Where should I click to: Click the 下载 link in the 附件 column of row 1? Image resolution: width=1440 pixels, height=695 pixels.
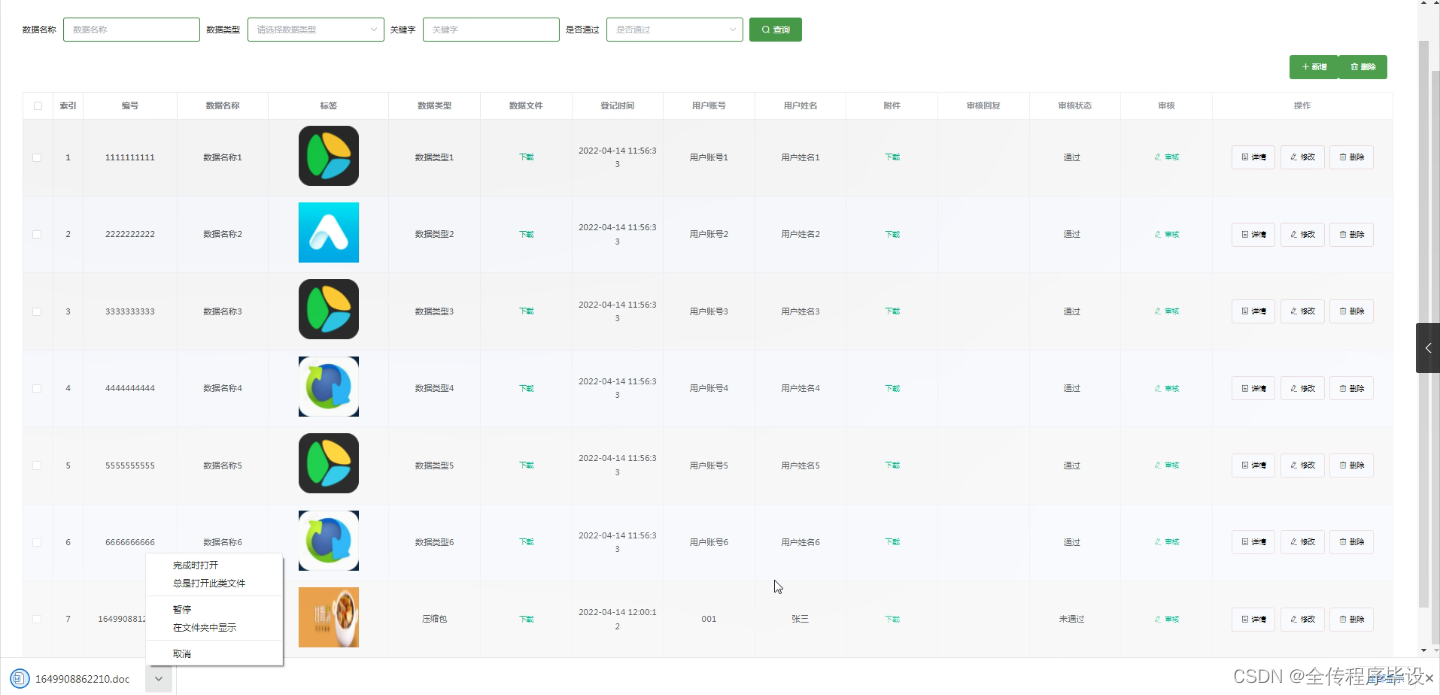[891, 156]
